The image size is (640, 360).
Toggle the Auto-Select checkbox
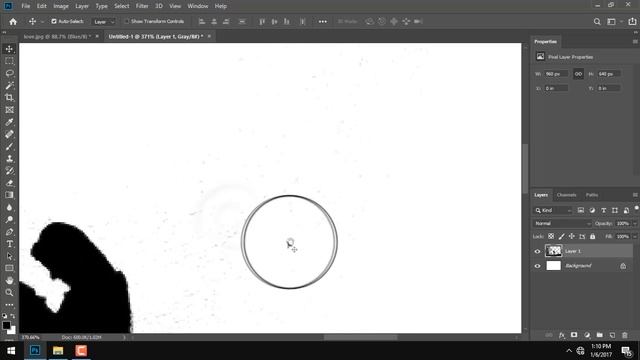54,21
